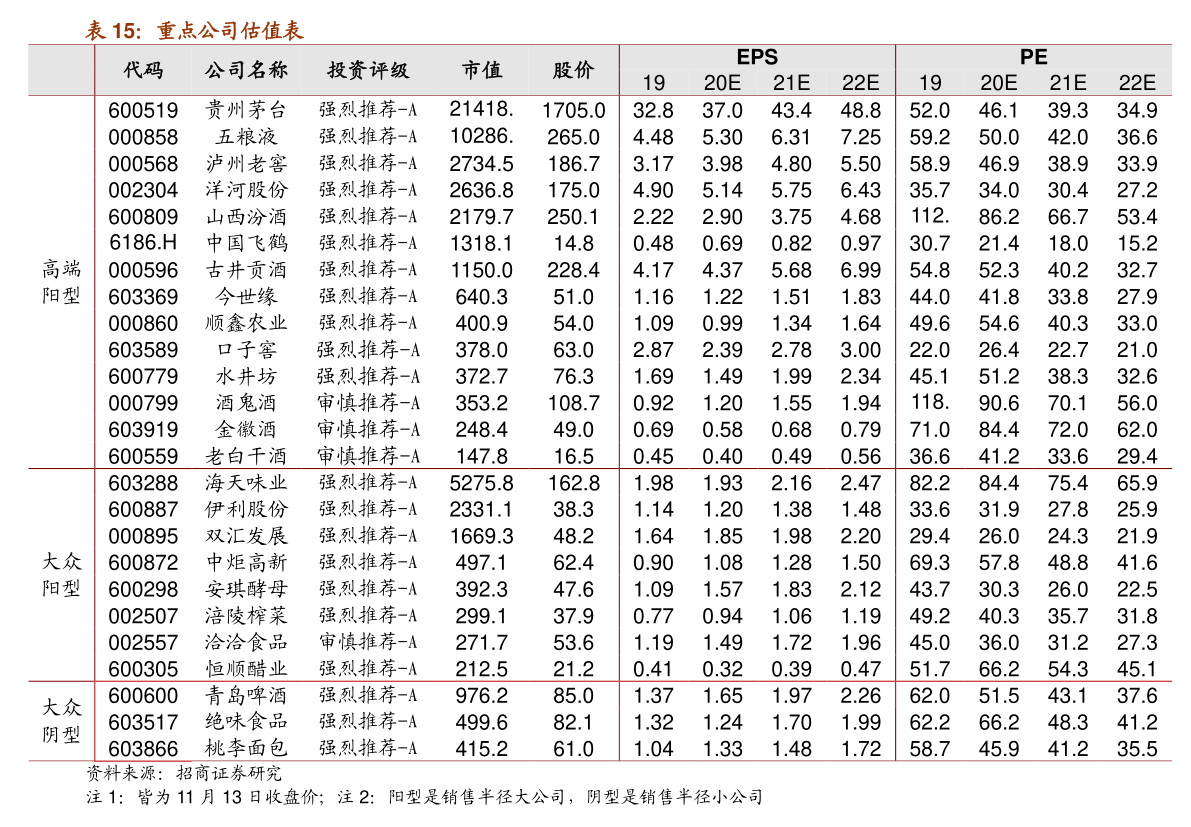Click share price 61.0 for 桃李面包

coord(573,748)
